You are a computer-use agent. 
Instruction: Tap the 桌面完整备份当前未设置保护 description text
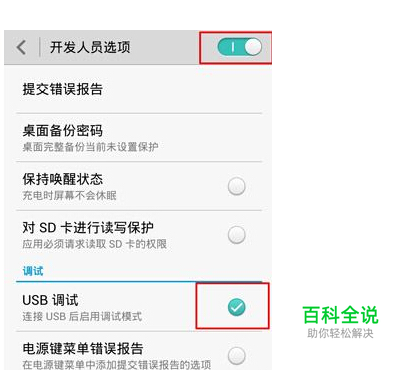click(90, 147)
